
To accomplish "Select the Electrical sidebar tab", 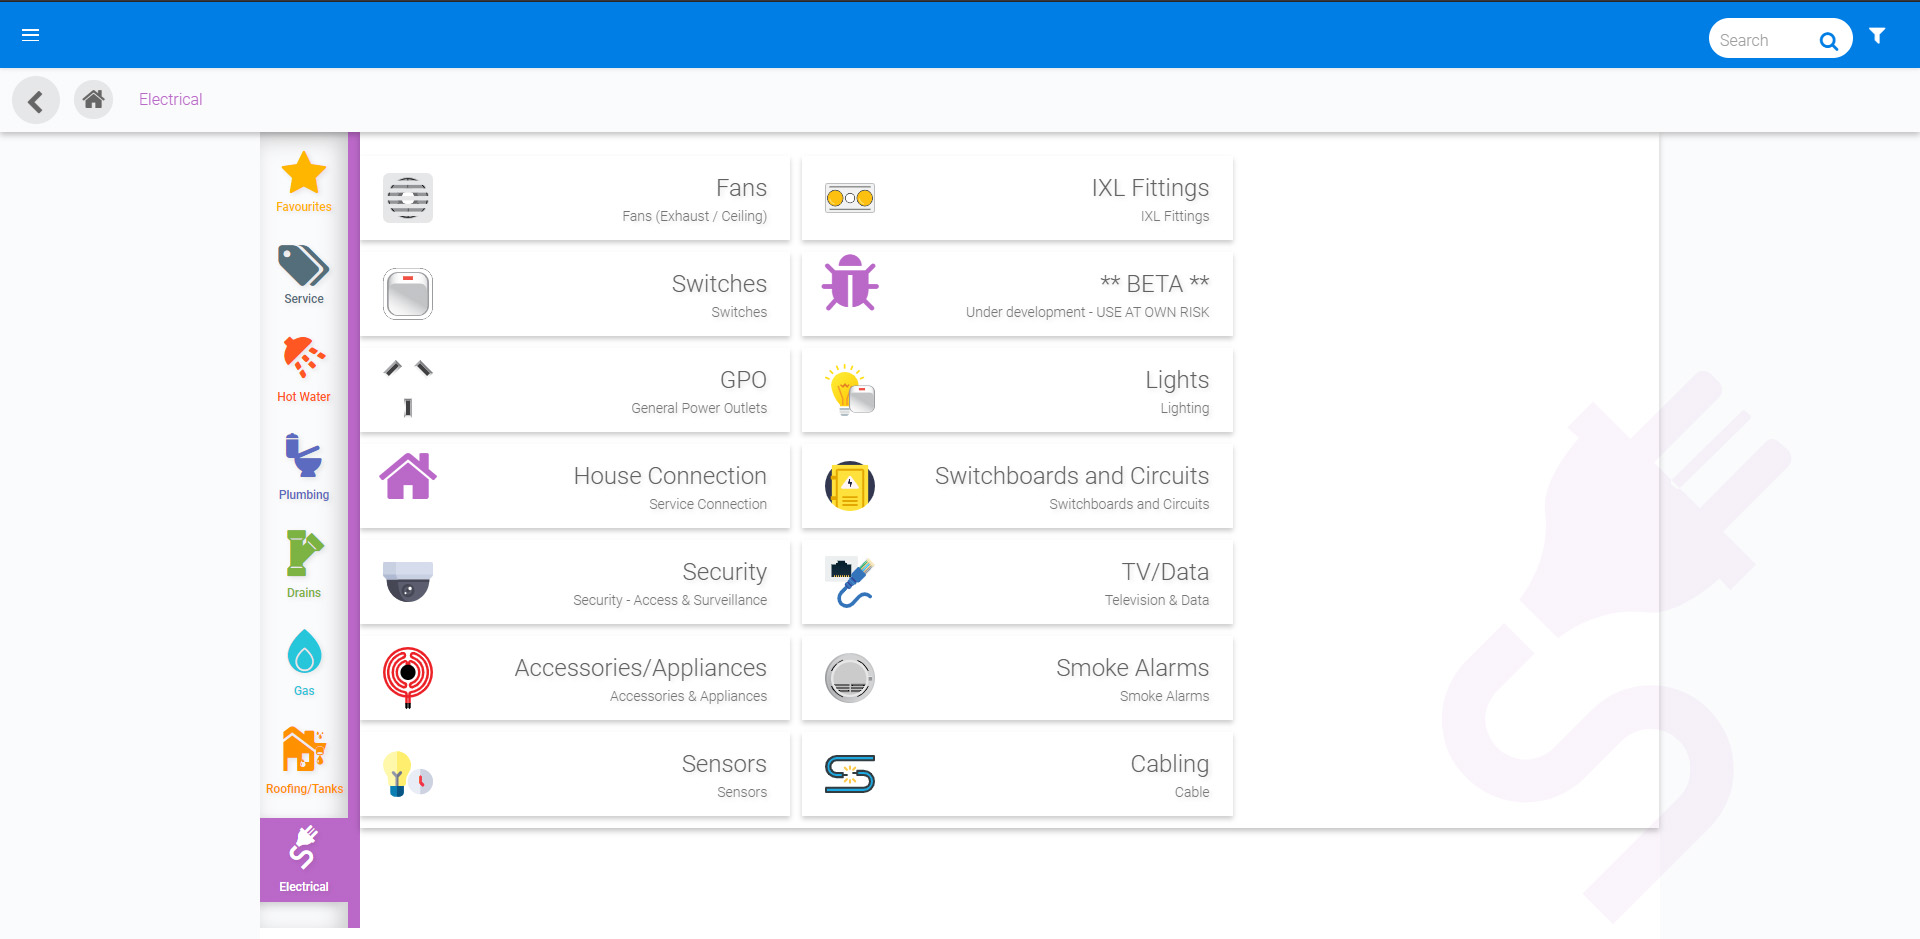I will [x=304, y=859].
